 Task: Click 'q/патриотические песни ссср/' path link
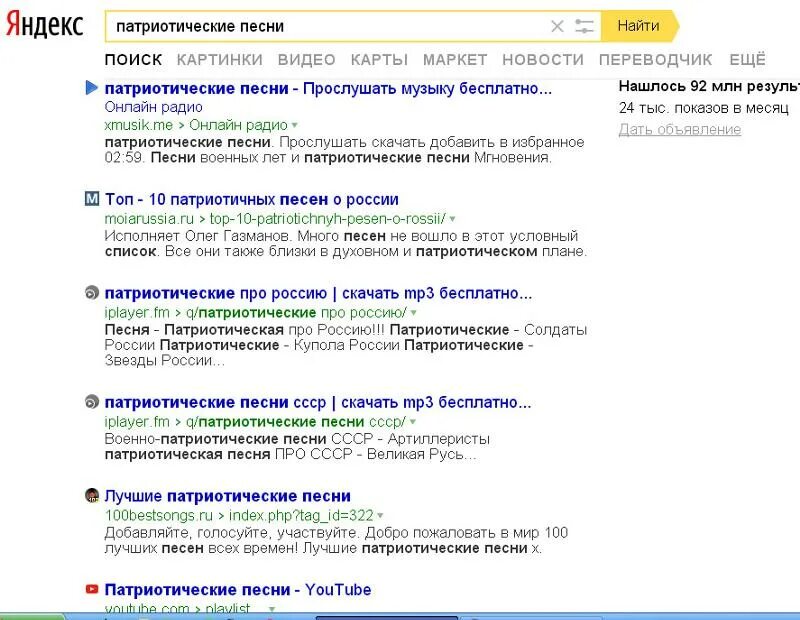295,421
